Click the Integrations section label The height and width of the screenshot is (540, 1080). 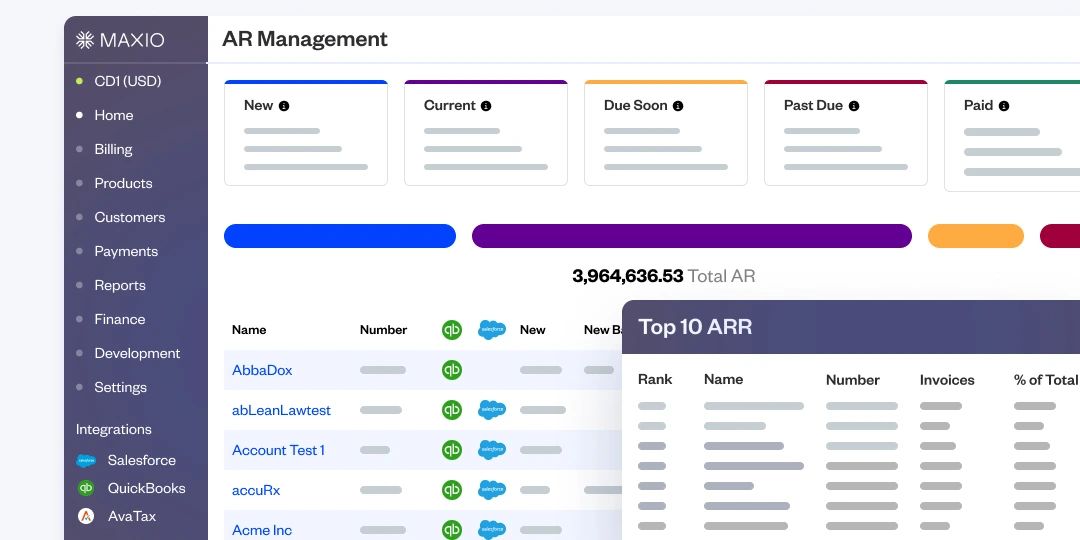click(x=114, y=429)
